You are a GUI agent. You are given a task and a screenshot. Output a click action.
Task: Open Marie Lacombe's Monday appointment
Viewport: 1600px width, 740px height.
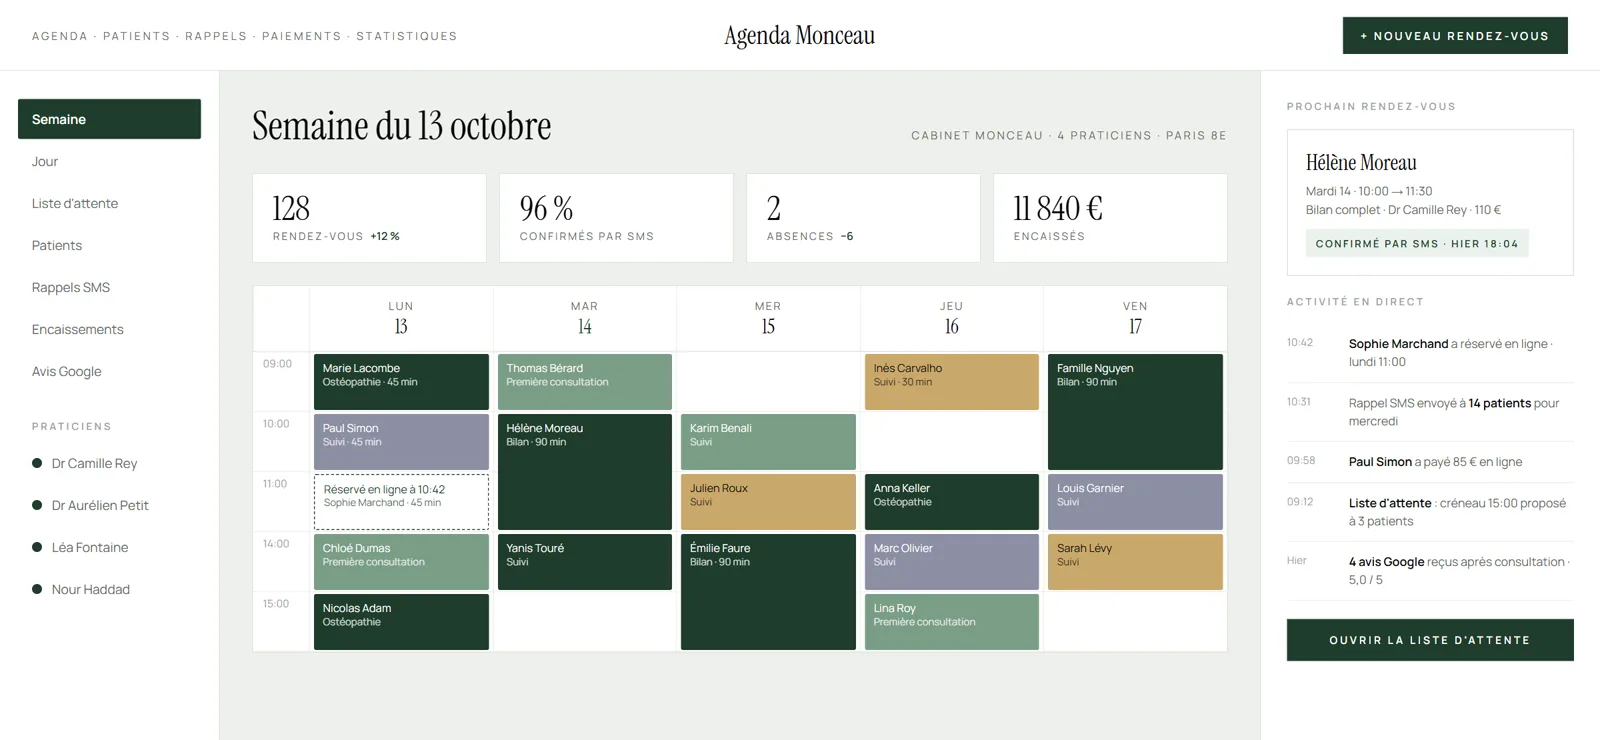(x=401, y=382)
